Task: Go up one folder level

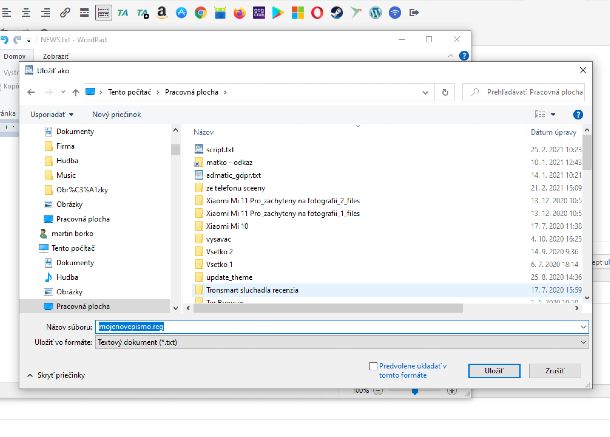Action: (75, 92)
